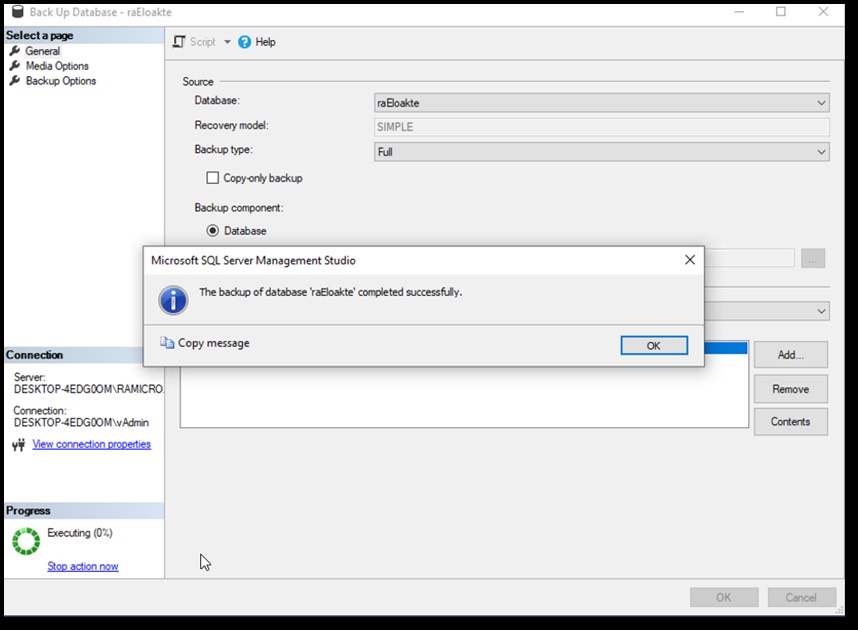This screenshot has height=630, width=858.
Task: Click the blue information icon in dialog
Action: coord(173,300)
